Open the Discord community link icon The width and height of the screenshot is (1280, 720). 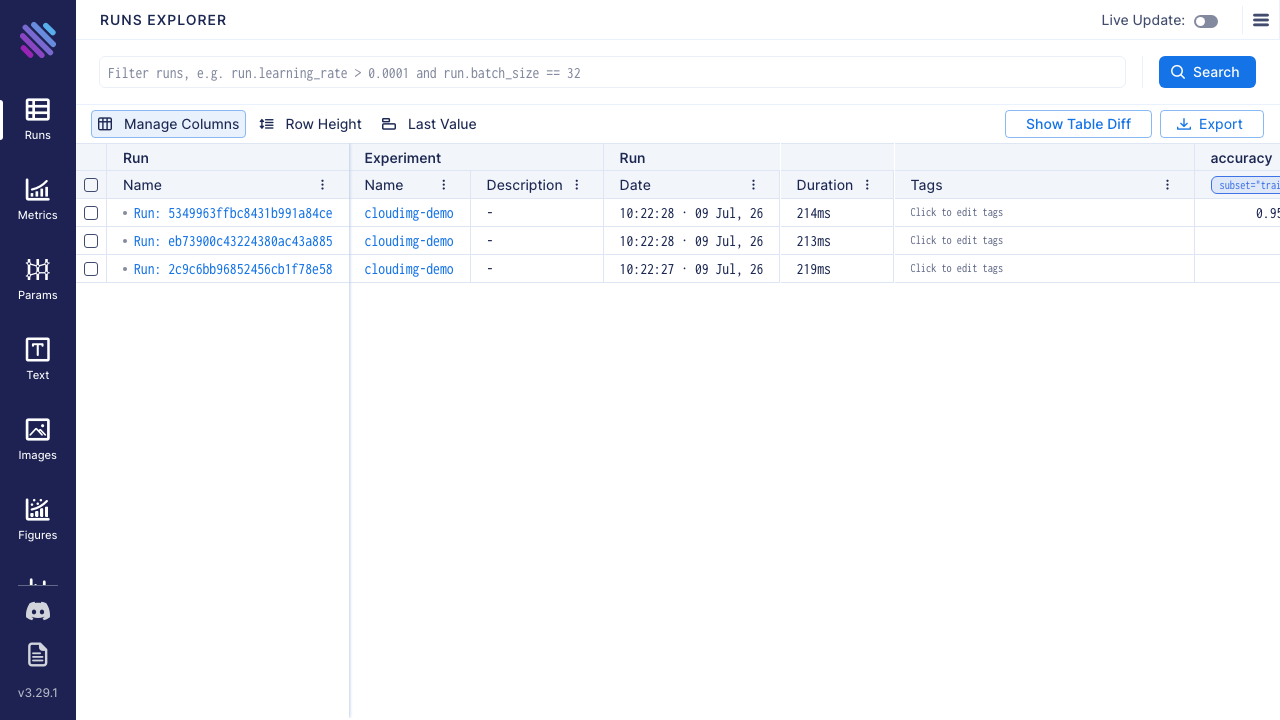pos(38,611)
